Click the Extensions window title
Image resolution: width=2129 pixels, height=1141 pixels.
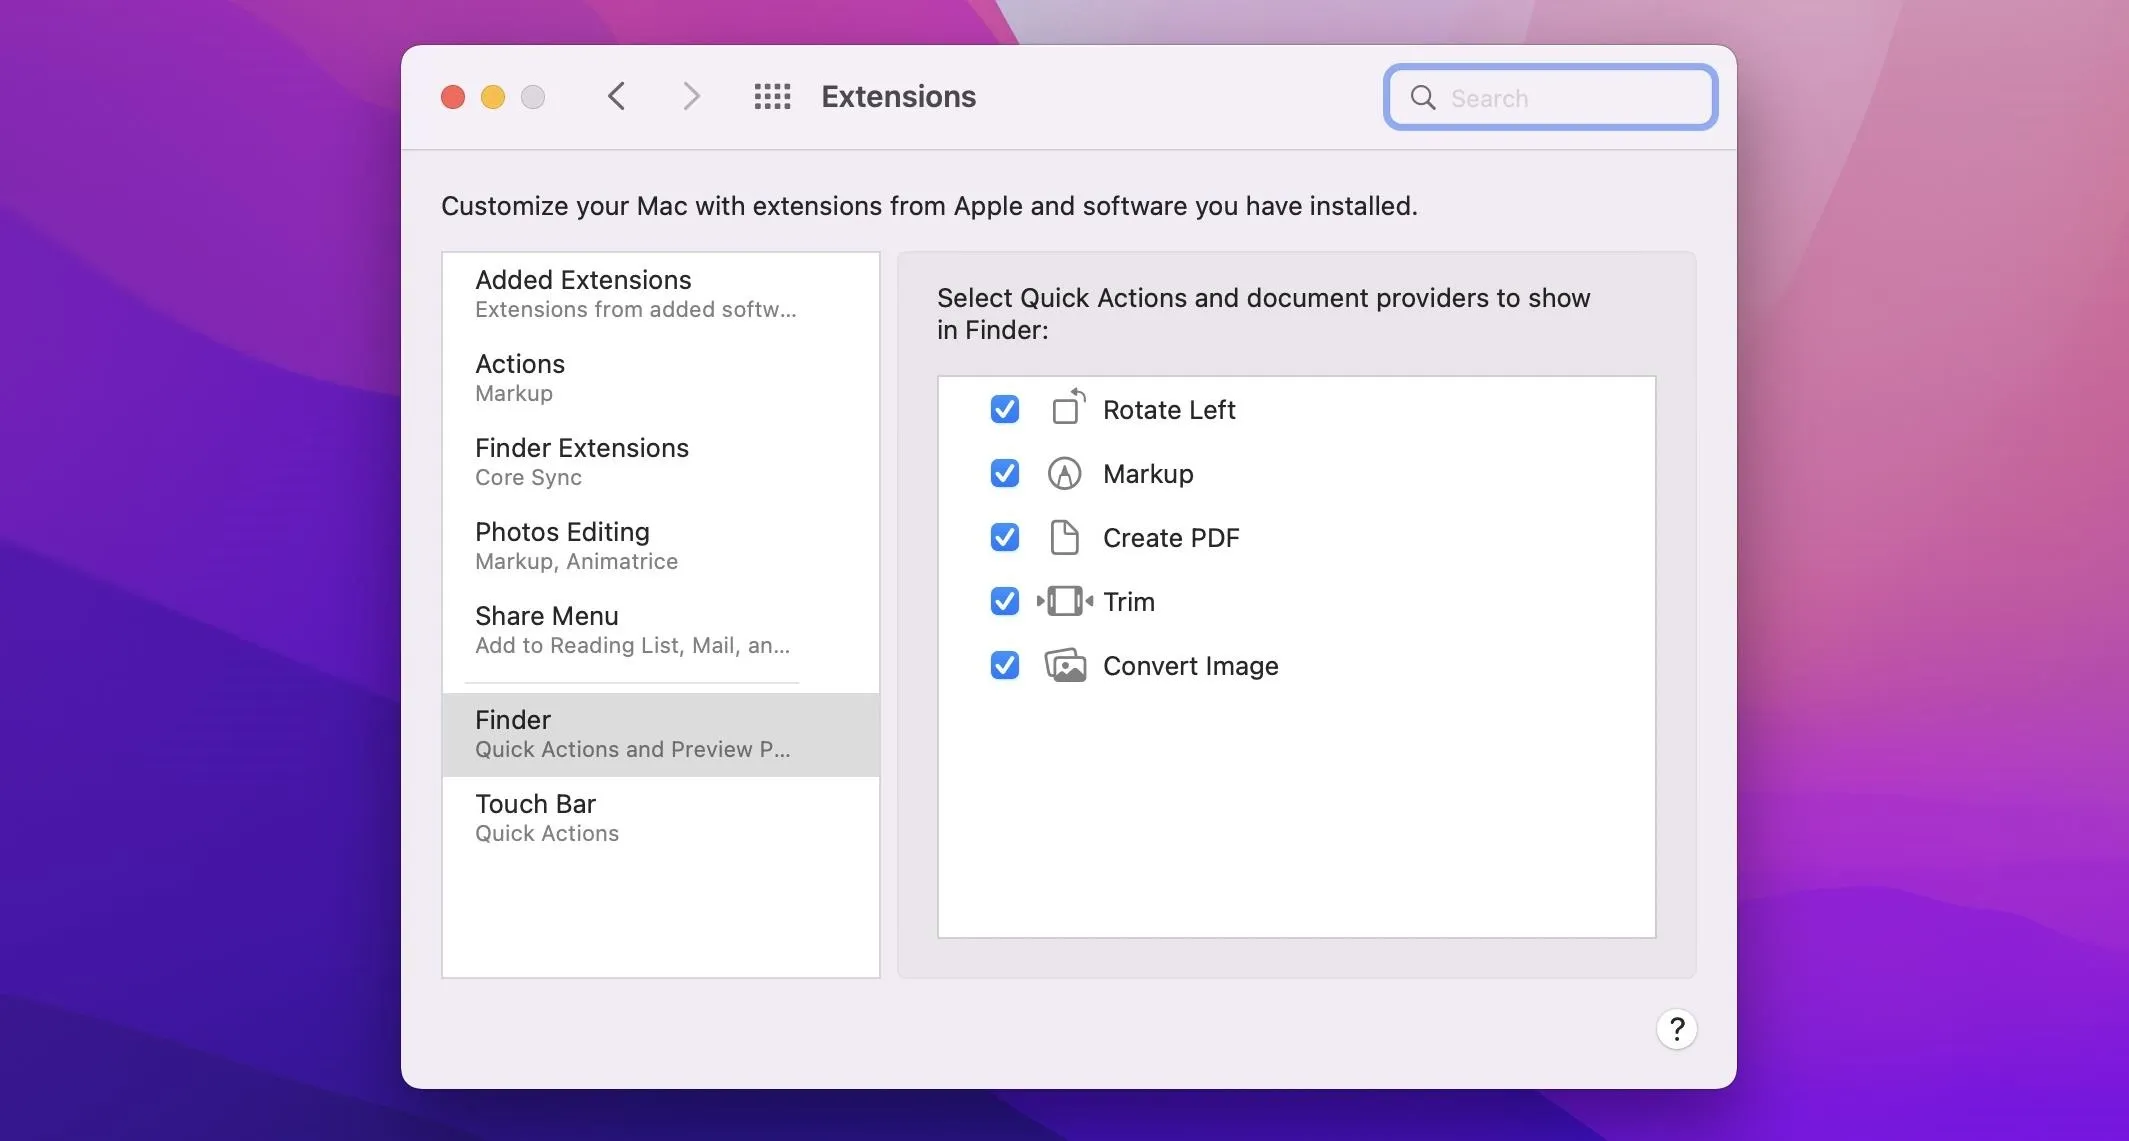(x=898, y=96)
